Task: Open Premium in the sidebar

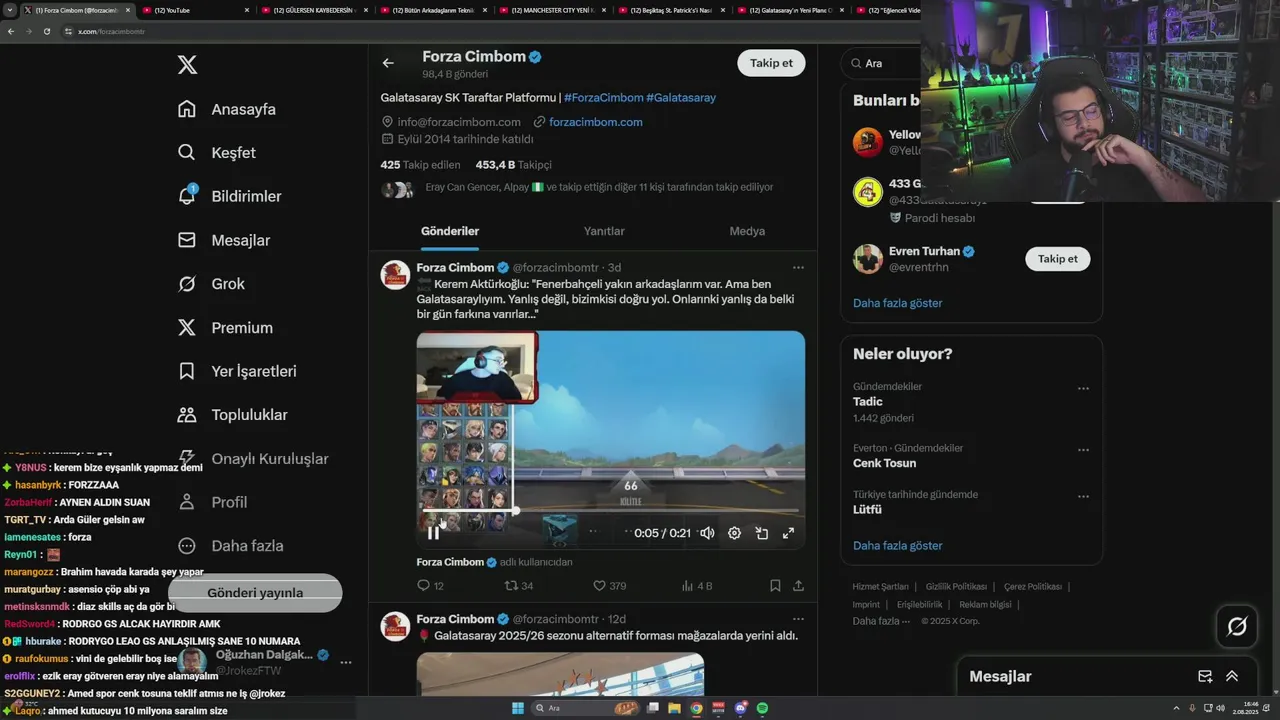Action: click(x=225, y=327)
